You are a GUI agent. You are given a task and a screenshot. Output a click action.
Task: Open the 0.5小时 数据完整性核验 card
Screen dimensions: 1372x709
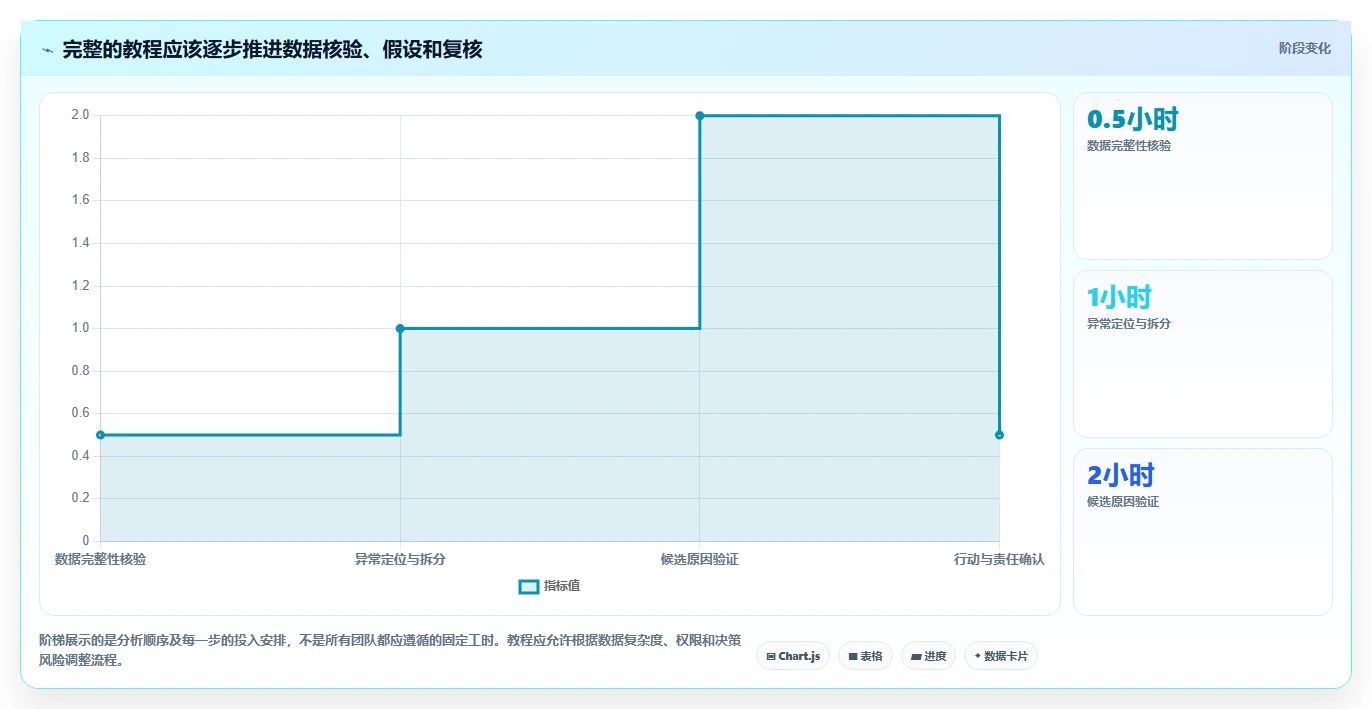click(x=1202, y=176)
